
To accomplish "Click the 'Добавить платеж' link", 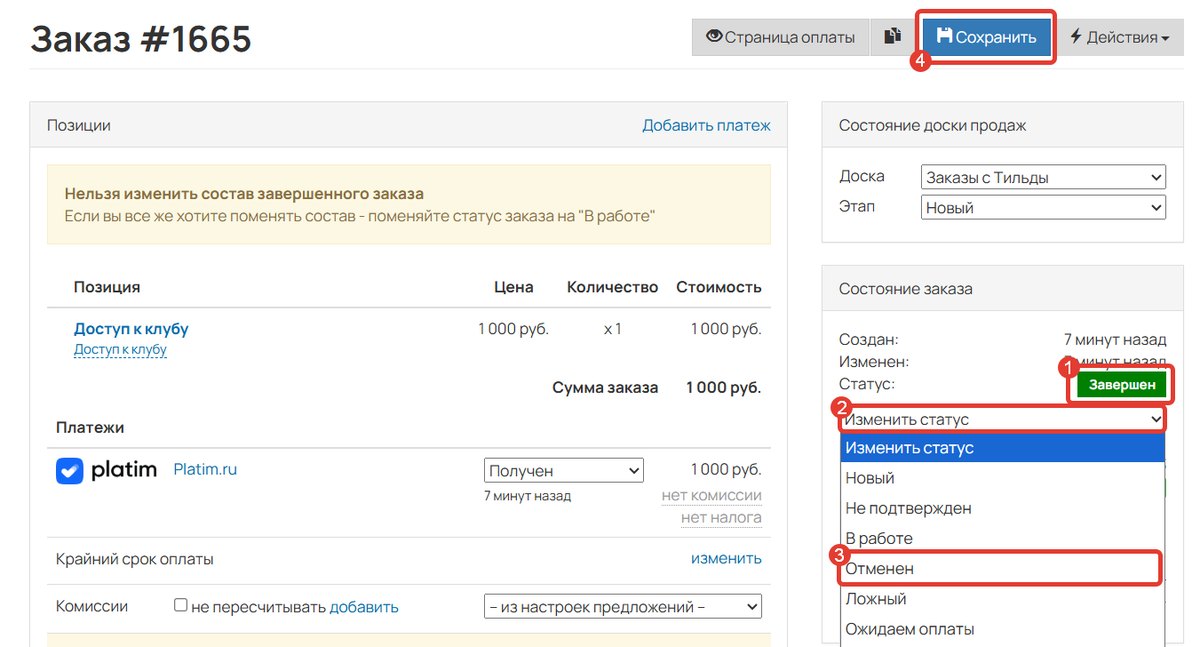I will click(706, 125).
